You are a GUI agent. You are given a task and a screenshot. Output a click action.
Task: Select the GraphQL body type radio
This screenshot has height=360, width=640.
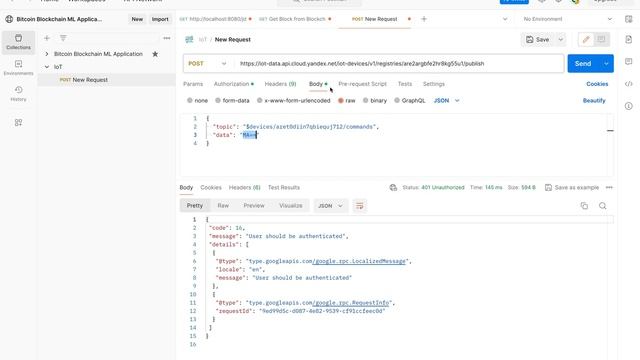point(397,100)
